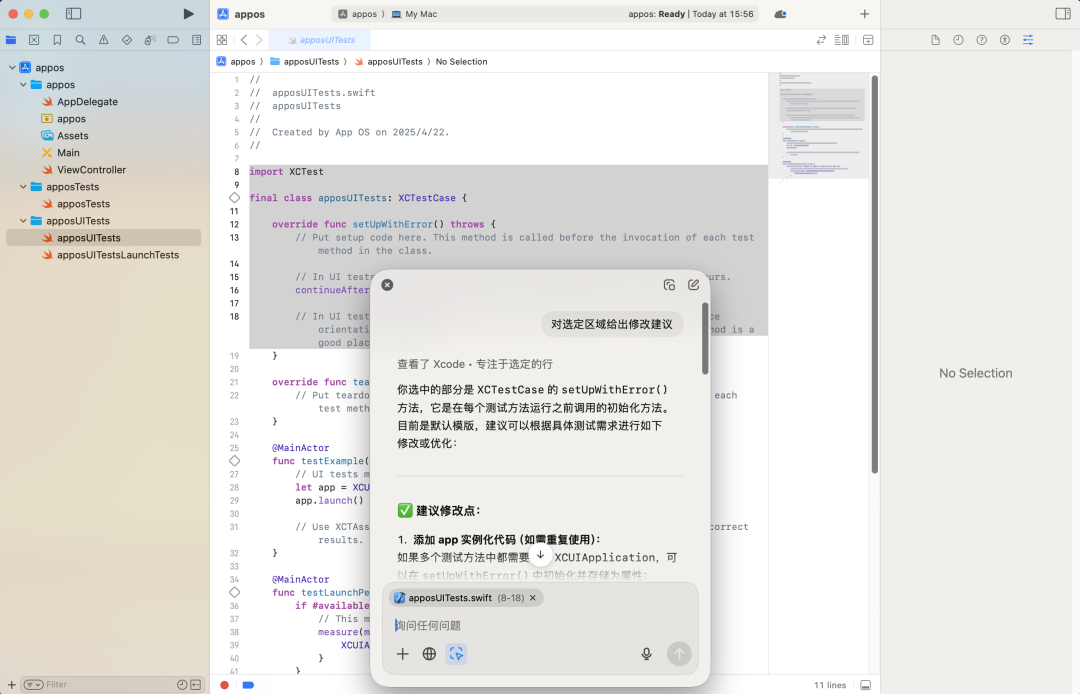
Task: Open the History inspector
Action: coord(958,40)
